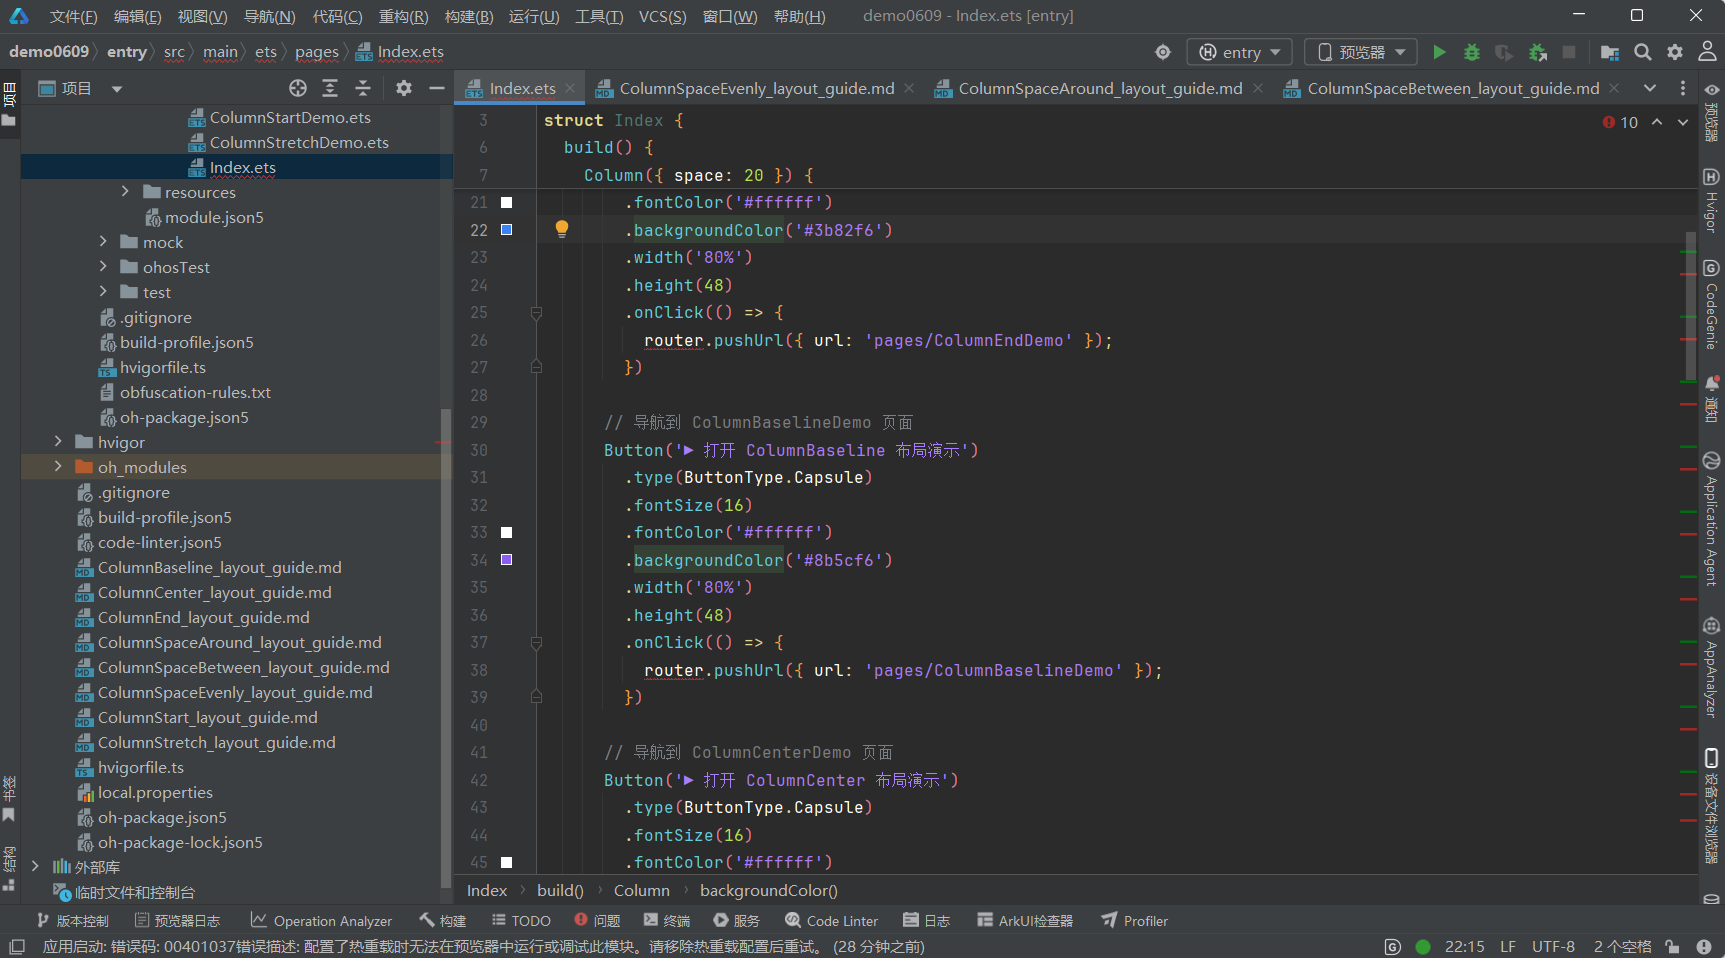Click the device target locator icon

click(1162, 52)
